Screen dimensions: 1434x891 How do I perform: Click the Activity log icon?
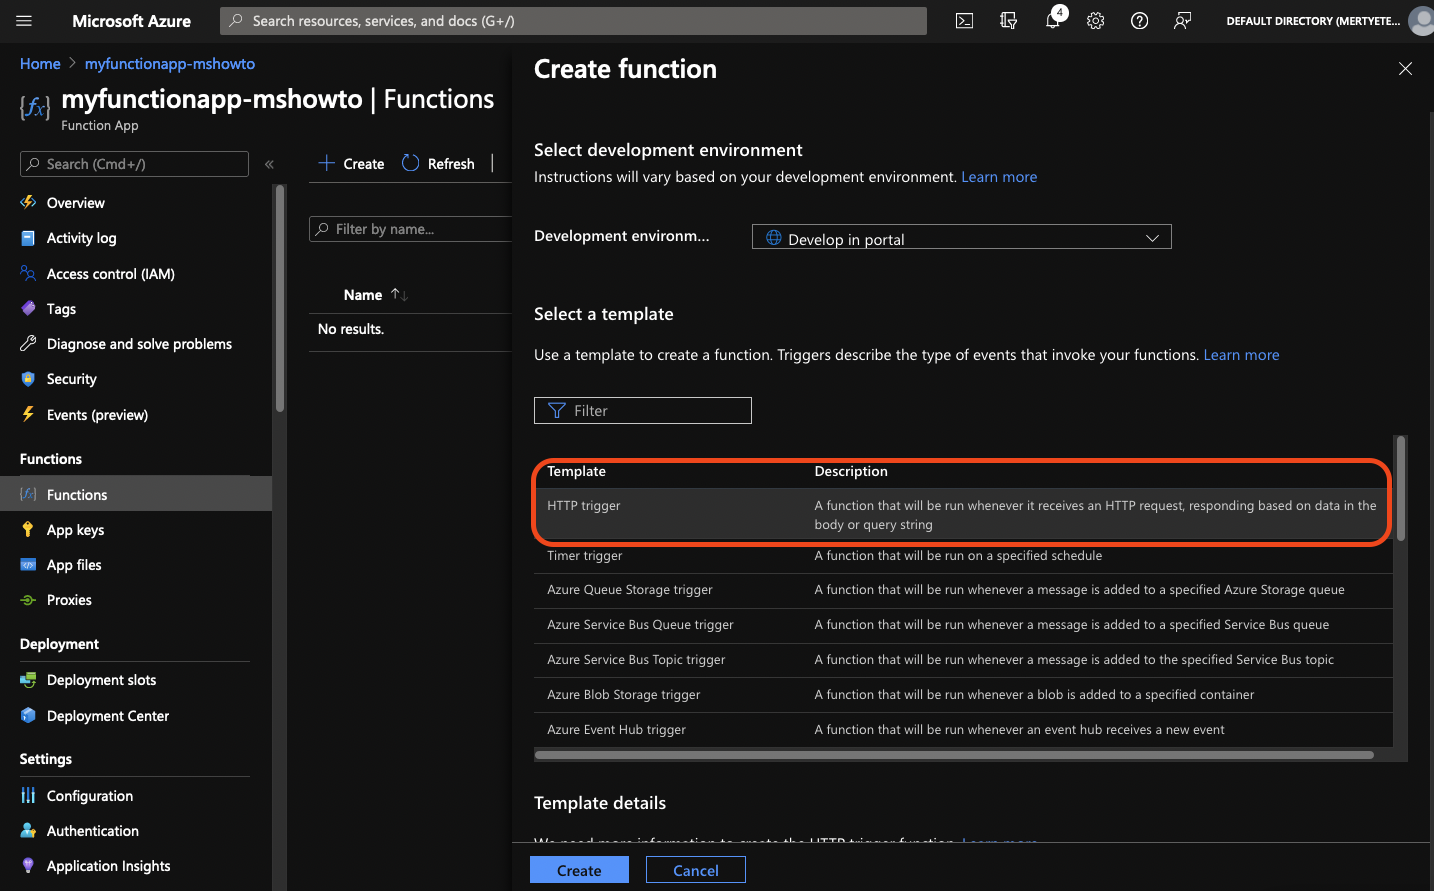coord(28,238)
